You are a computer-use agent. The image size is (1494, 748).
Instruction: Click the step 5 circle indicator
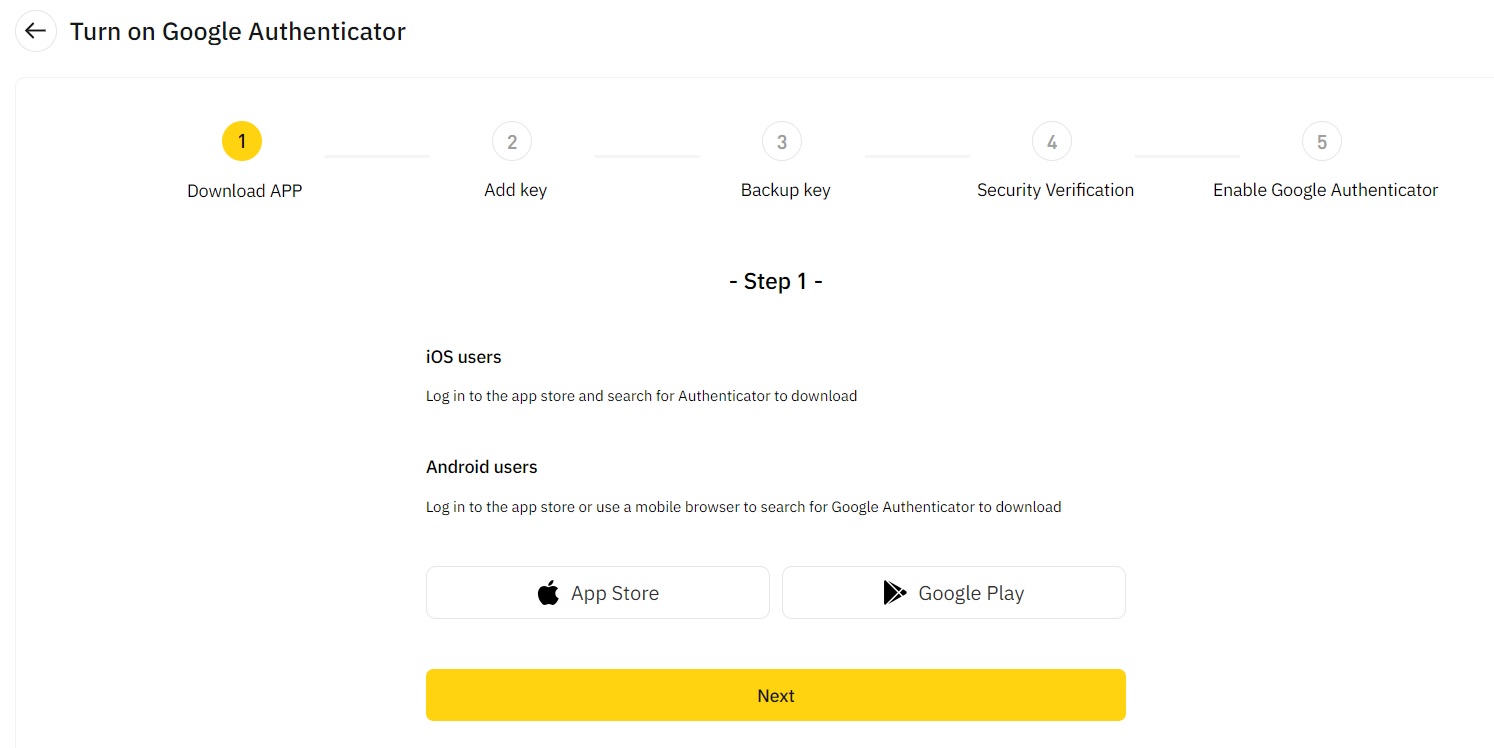pyautogui.click(x=1322, y=141)
